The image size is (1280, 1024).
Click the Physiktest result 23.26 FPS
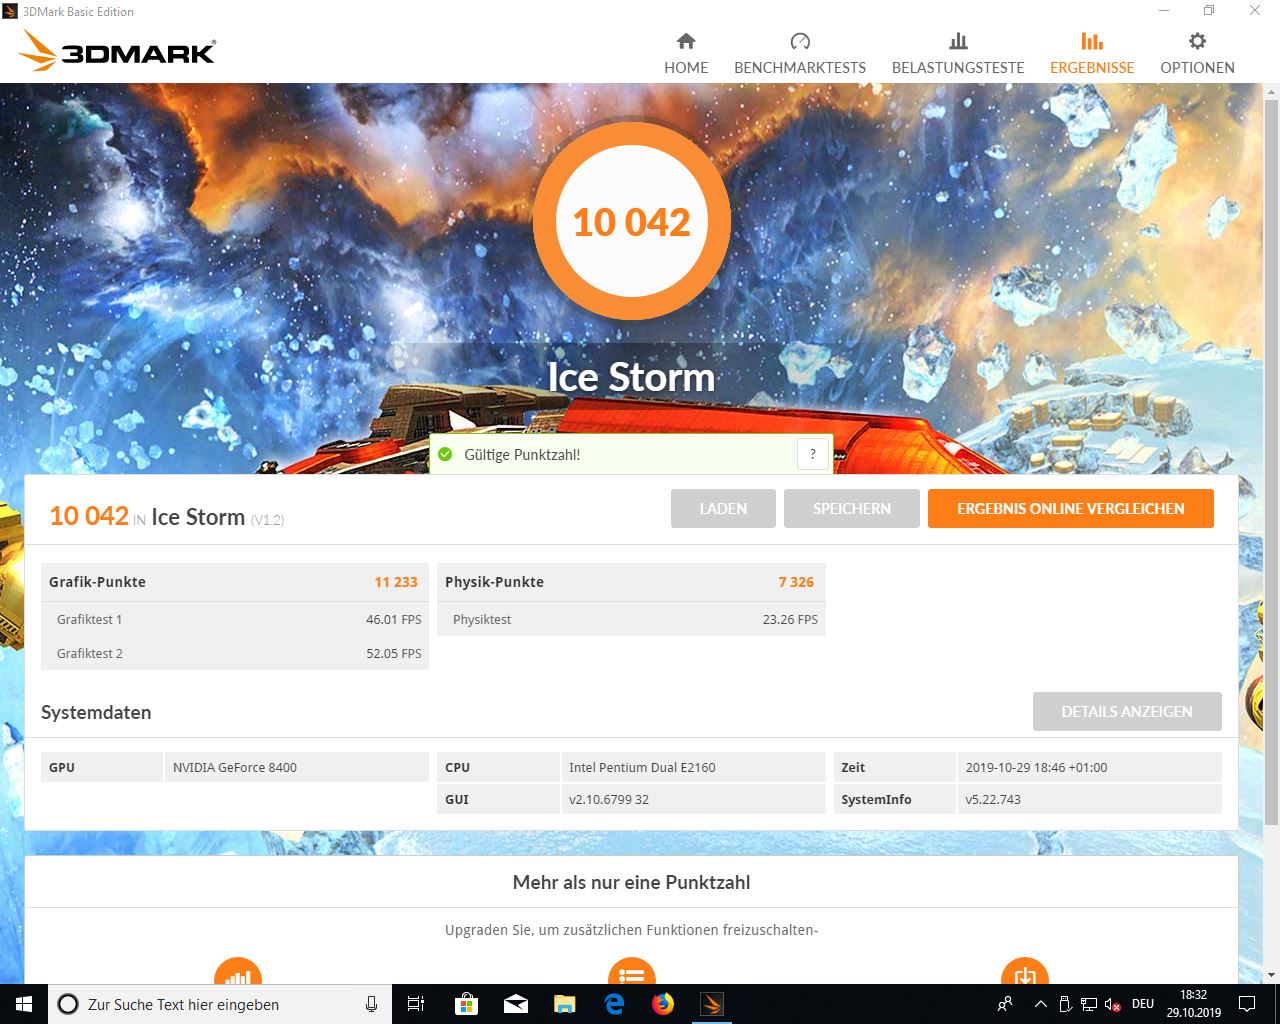(790, 619)
